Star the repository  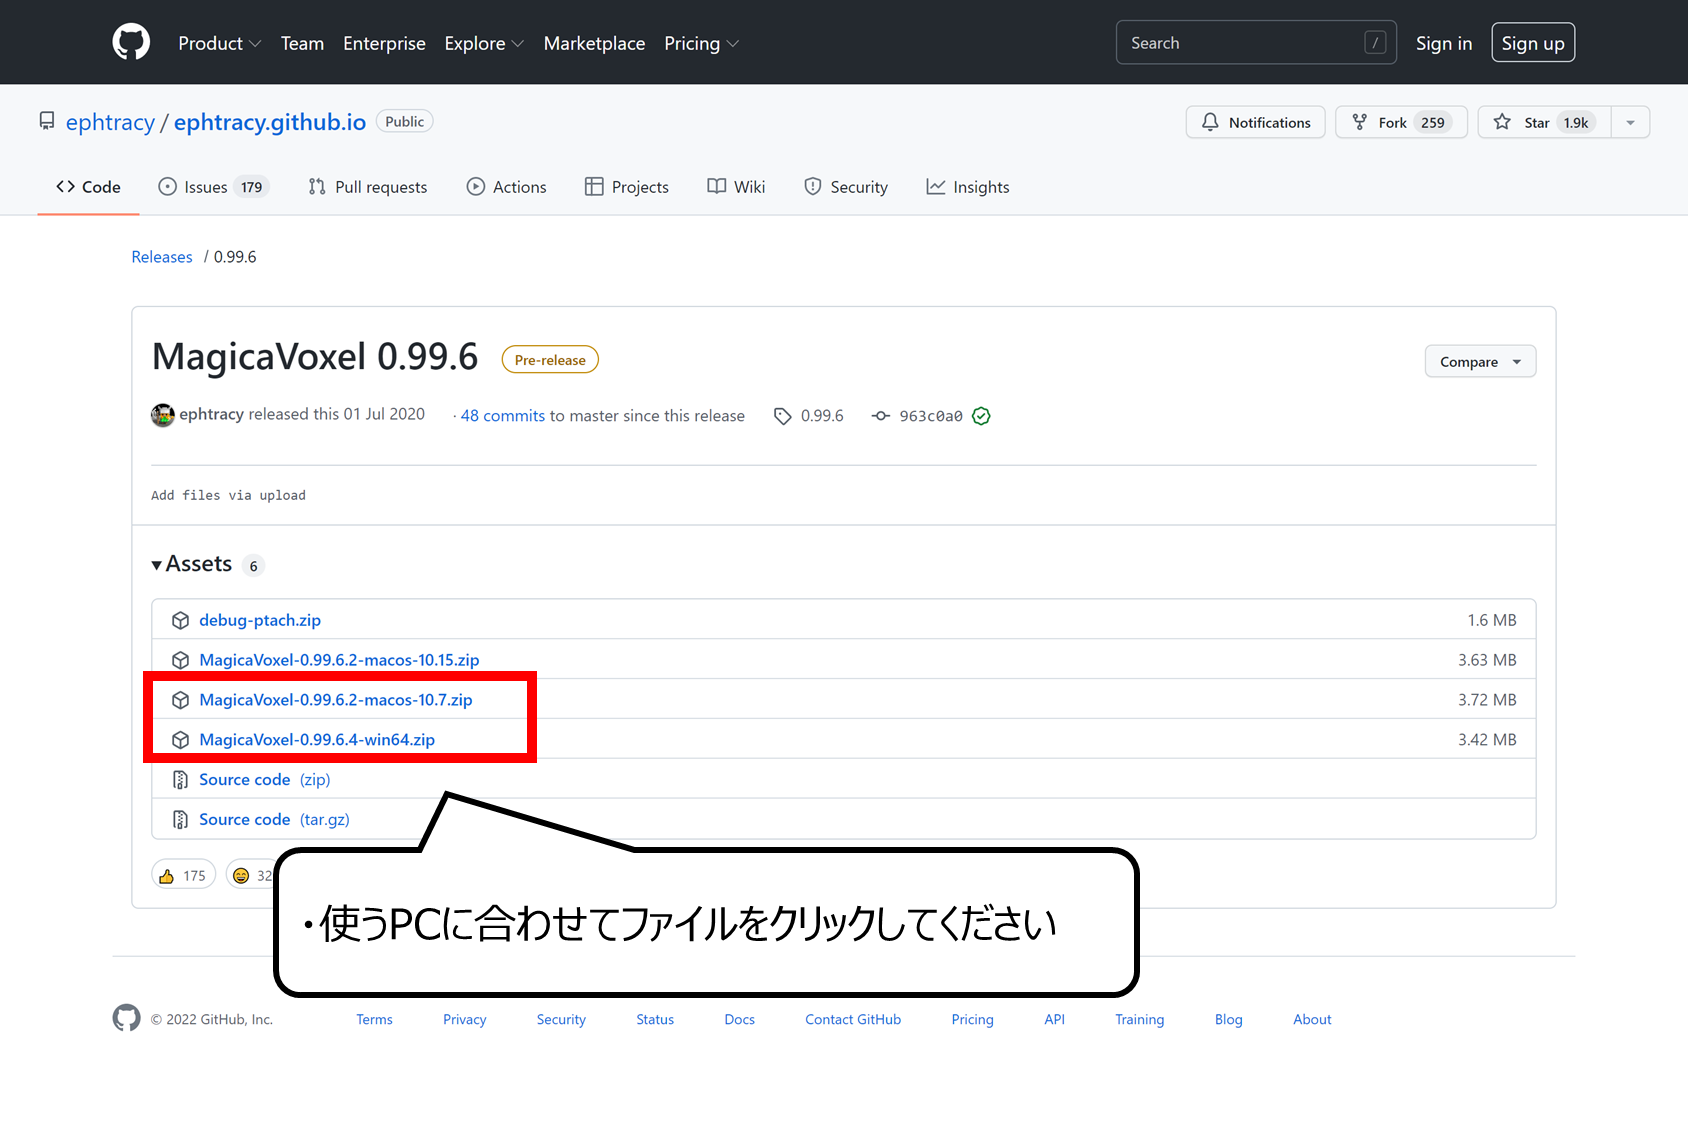[x=1544, y=122]
